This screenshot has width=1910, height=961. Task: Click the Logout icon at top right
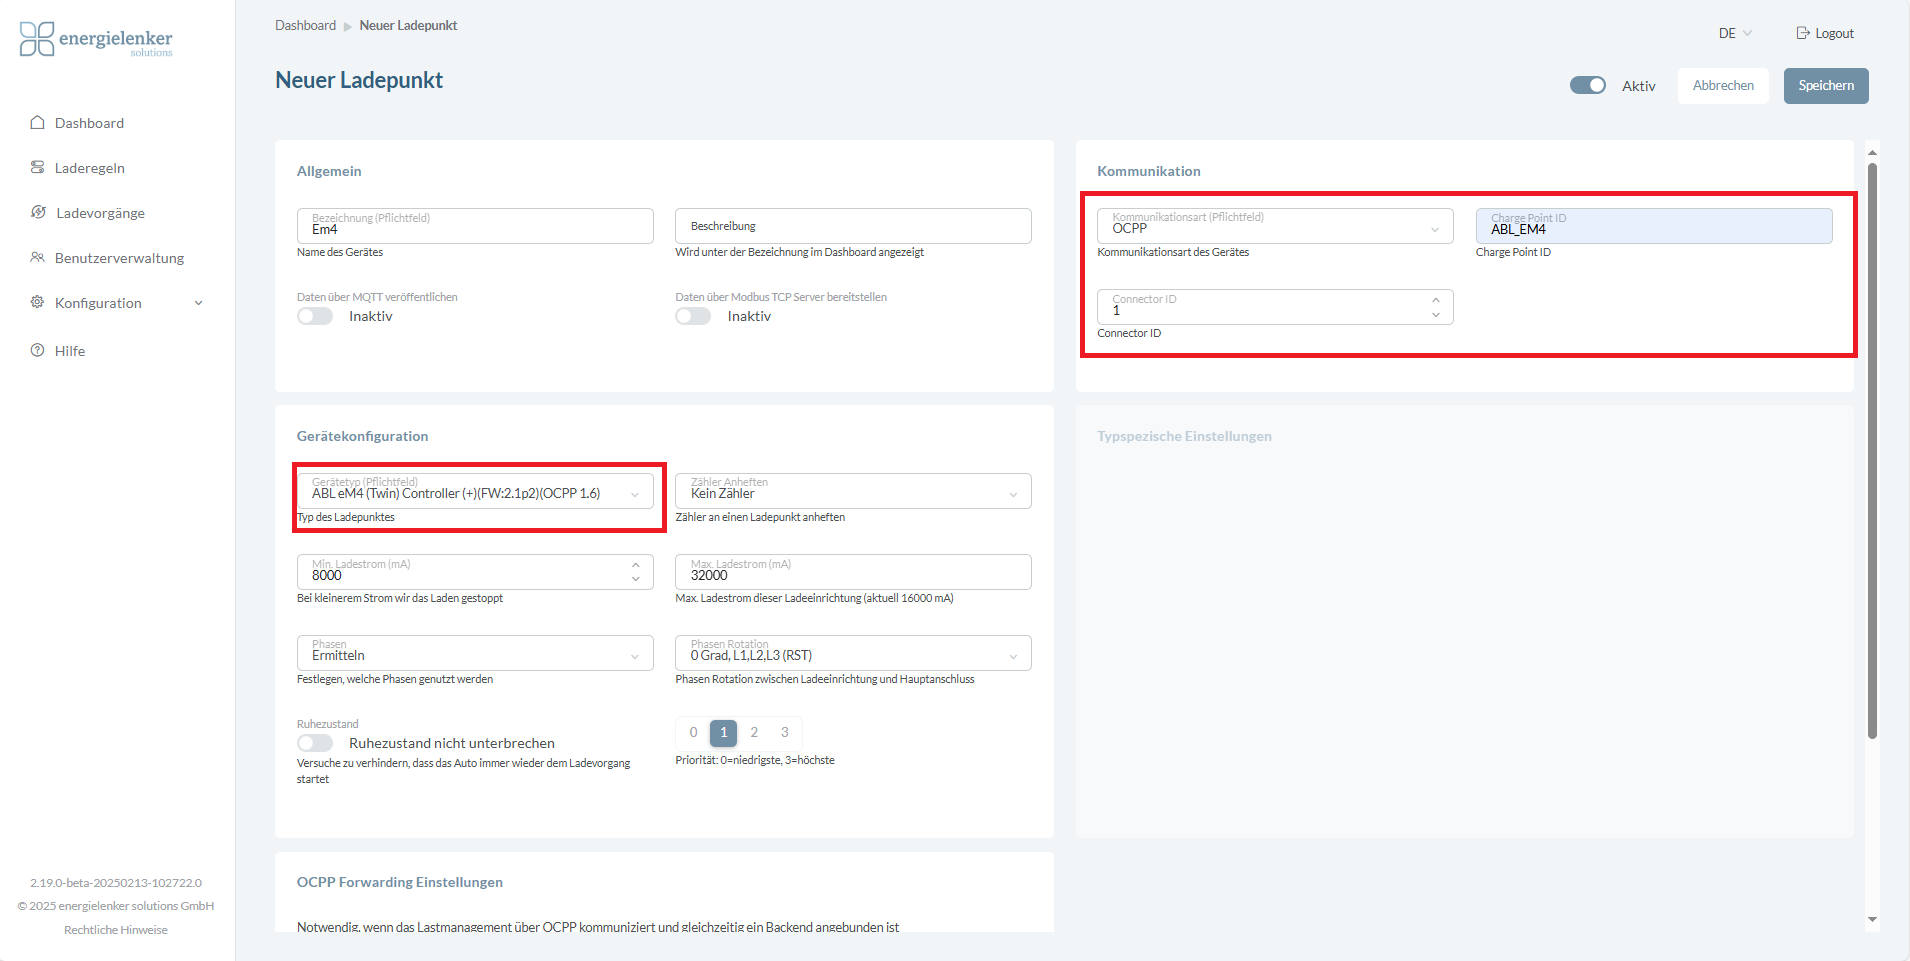1803,33
